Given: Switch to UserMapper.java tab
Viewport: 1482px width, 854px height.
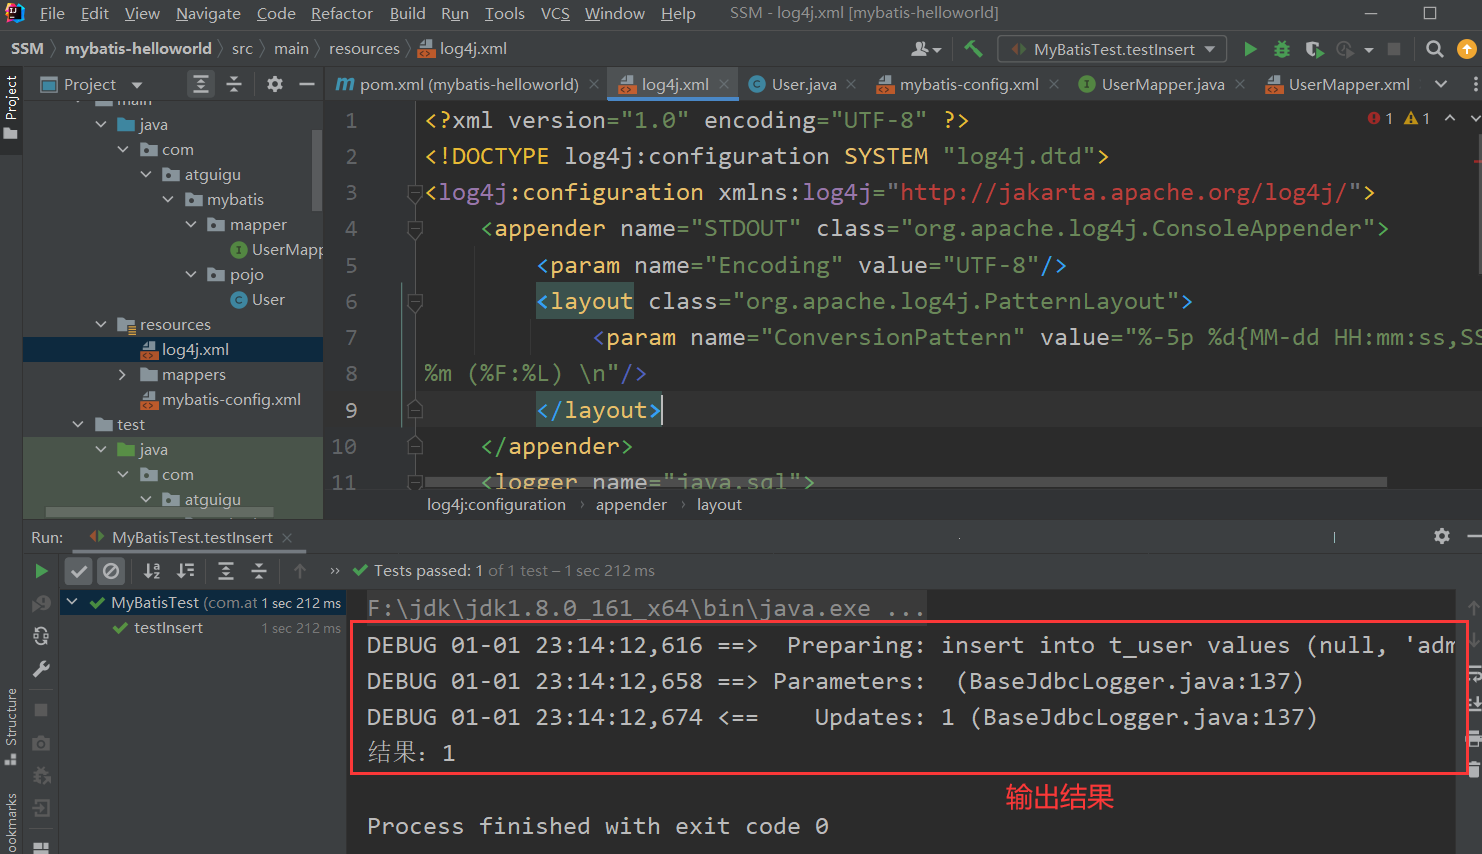Looking at the screenshot, I should click(x=1162, y=84).
